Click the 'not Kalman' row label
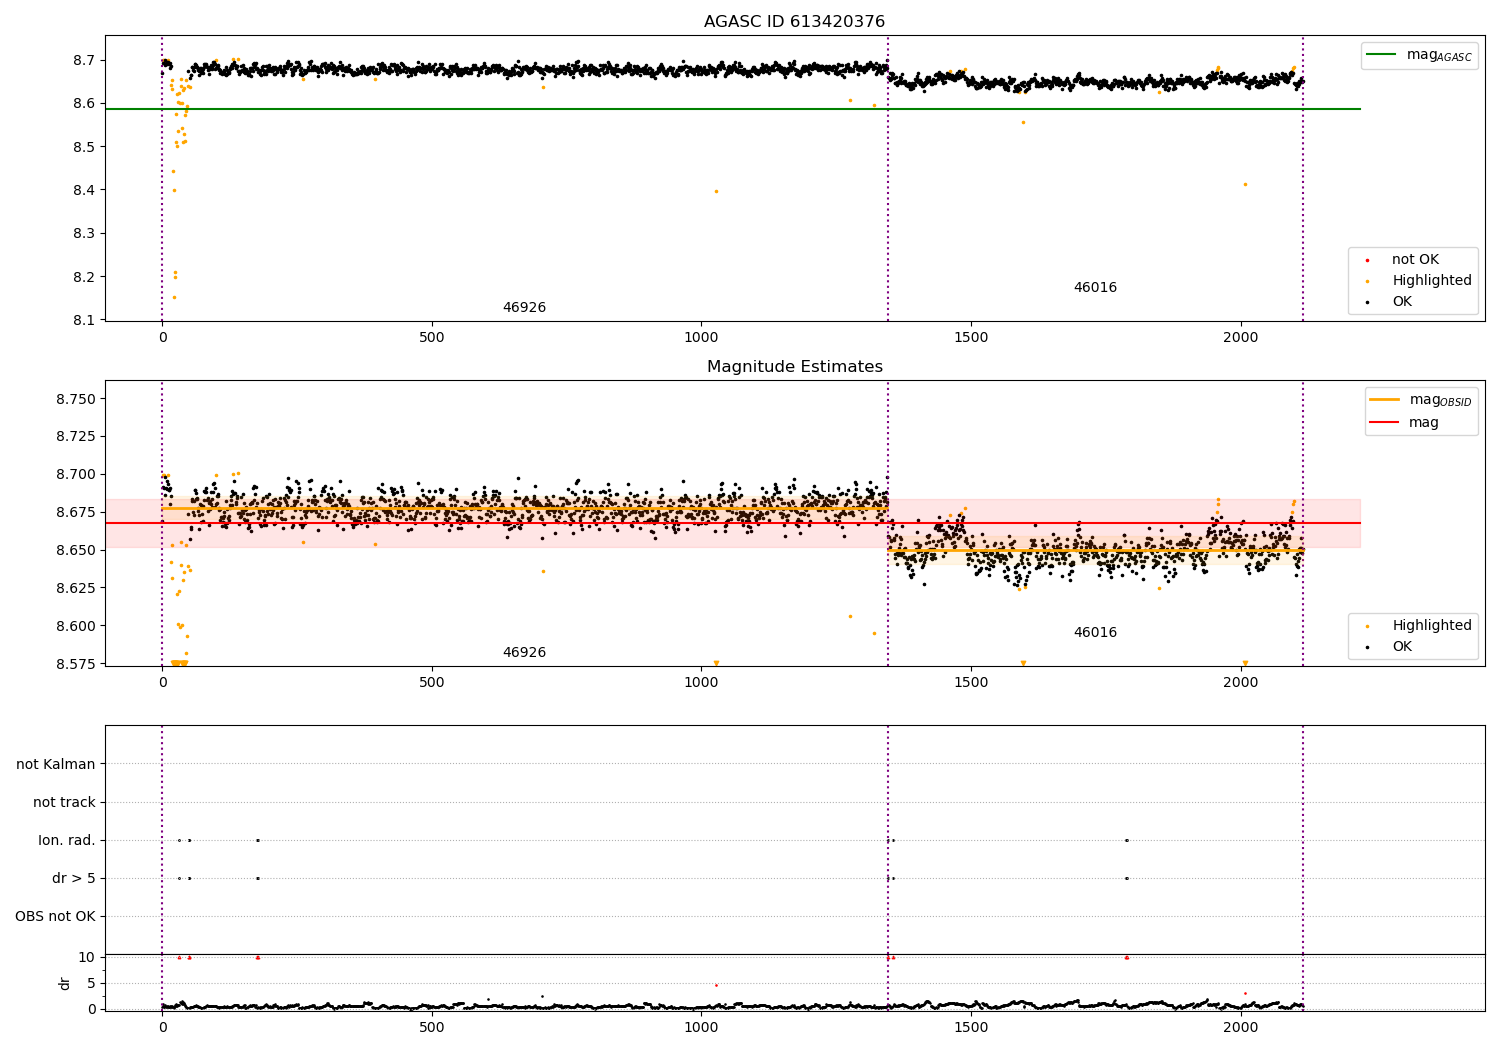1500x1050 pixels. pyautogui.click(x=56, y=764)
